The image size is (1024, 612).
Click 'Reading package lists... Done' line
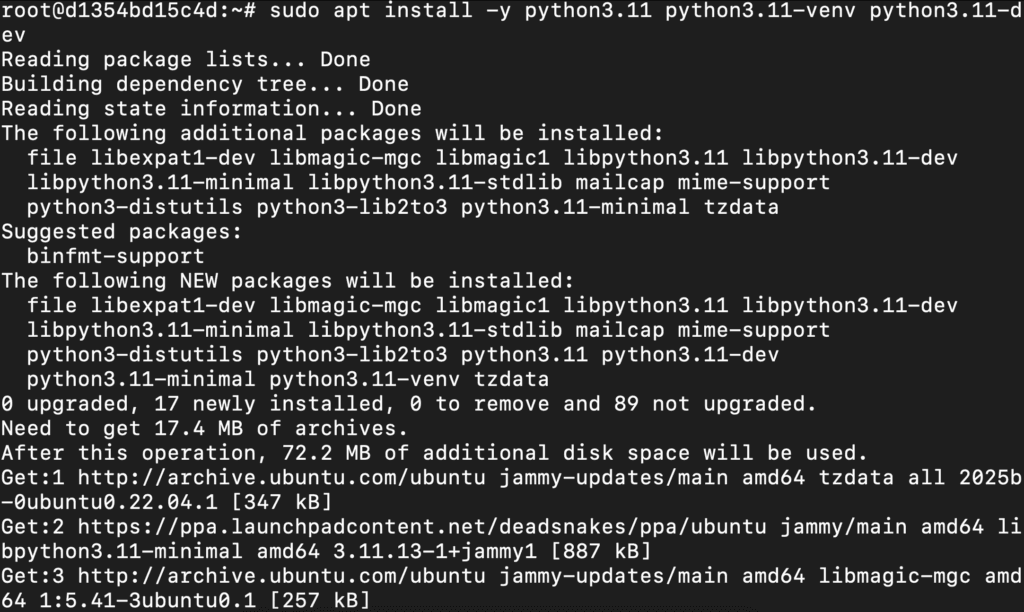pyautogui.click(x=185, y=59)
